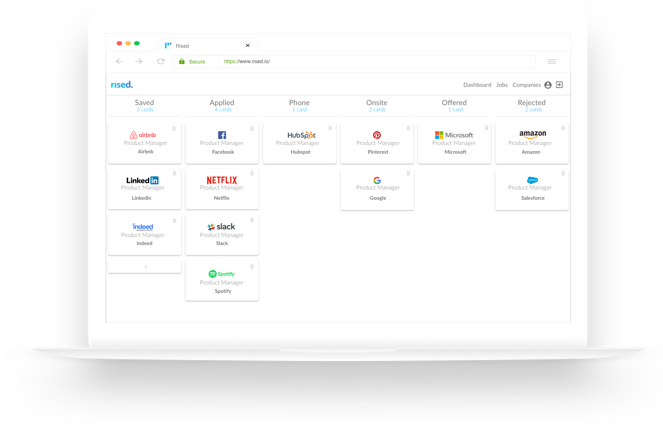Click the logout icon

pyautogui.click(x=559, y=85)
